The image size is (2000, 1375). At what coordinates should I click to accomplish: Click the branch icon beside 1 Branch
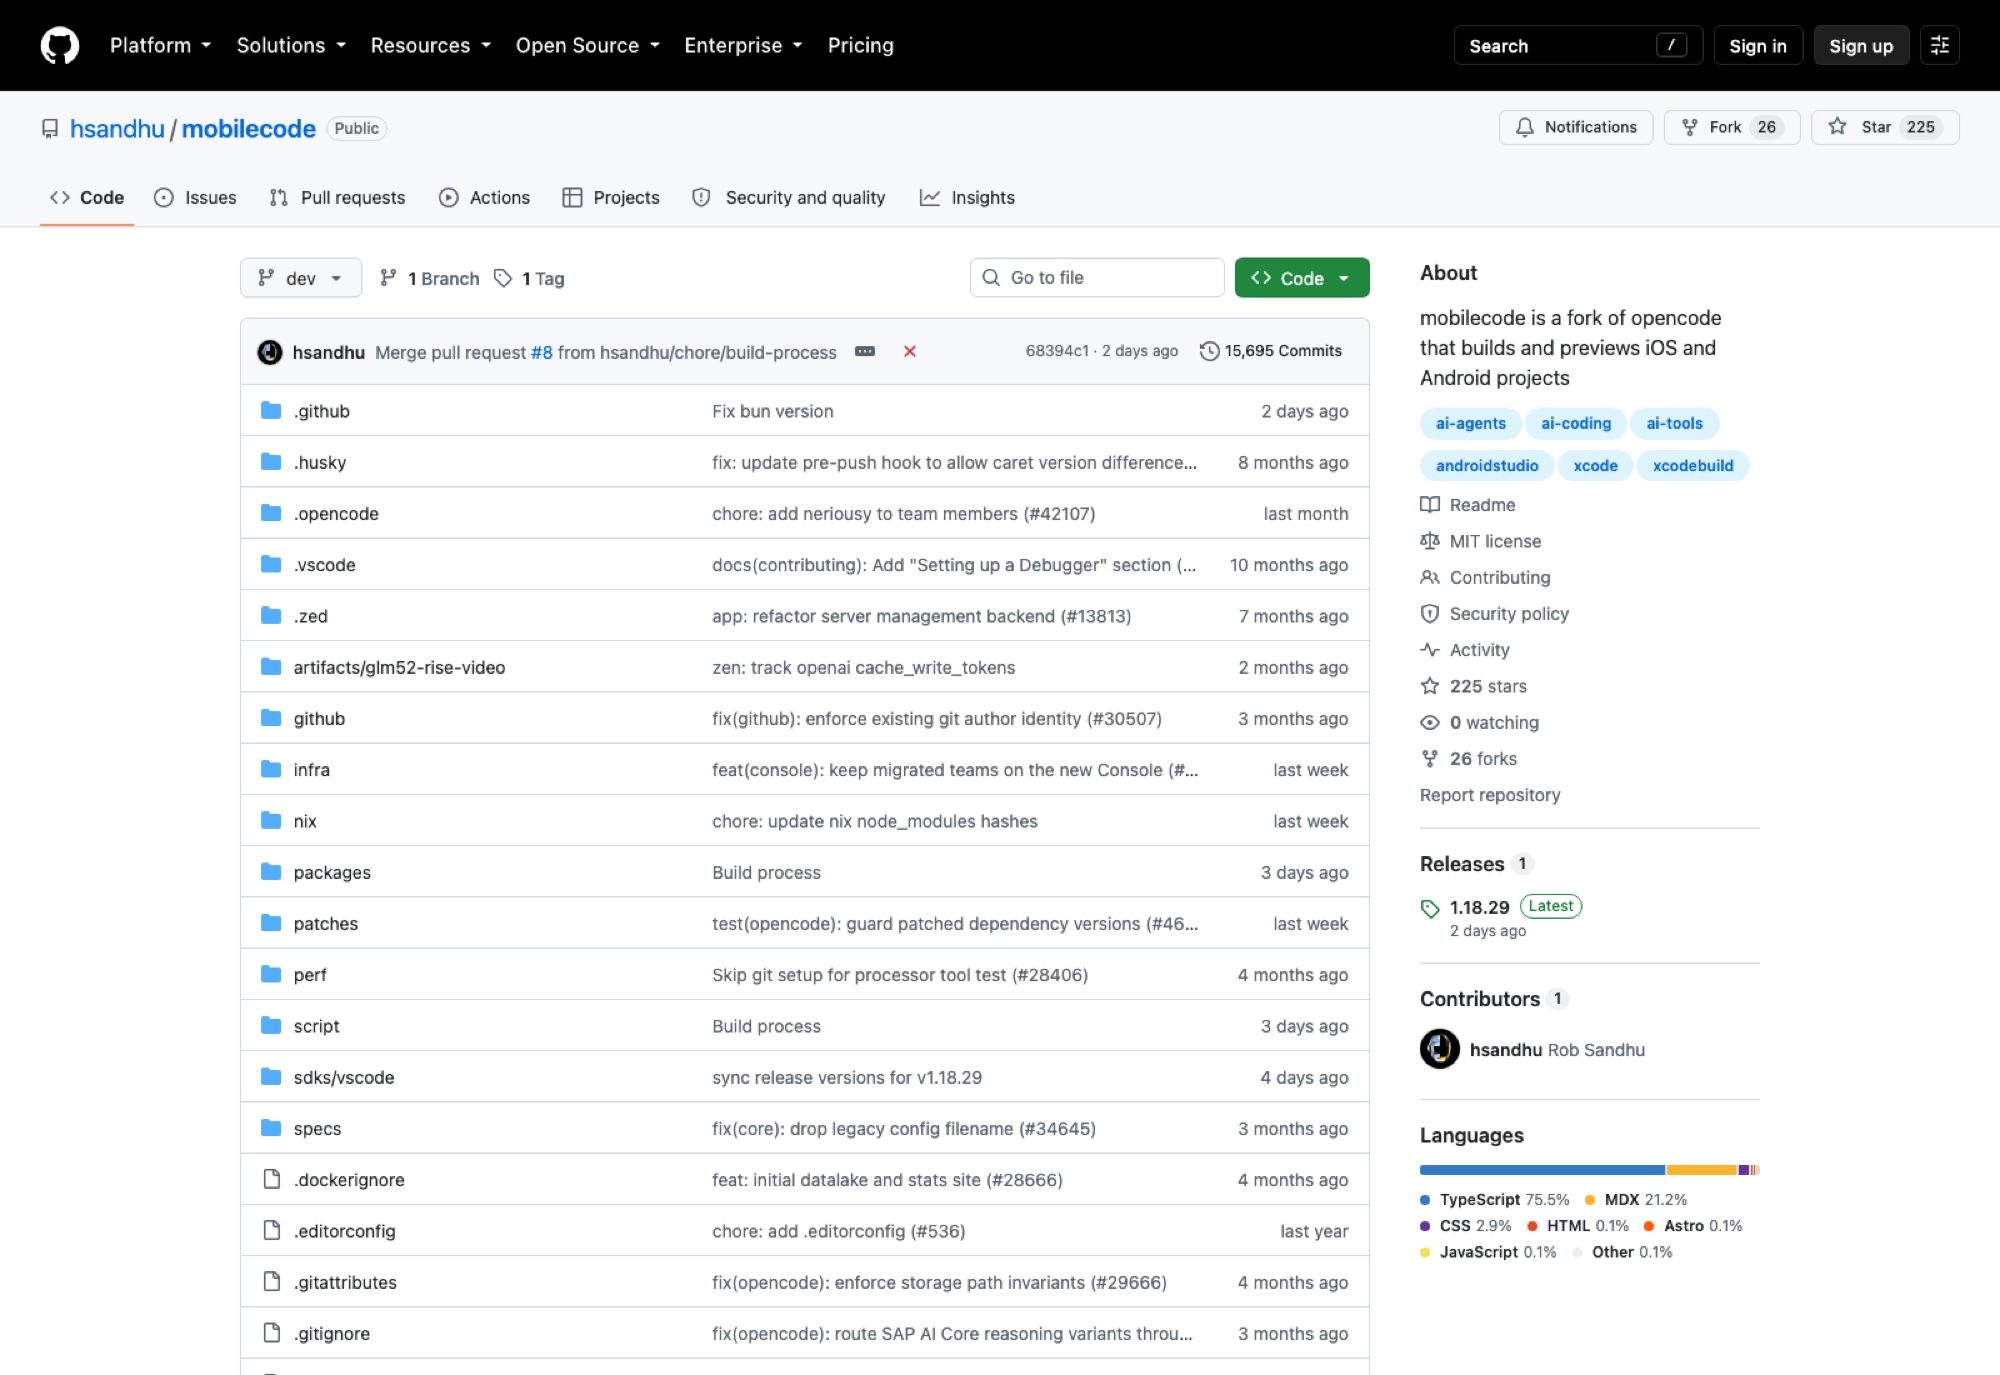388,278
